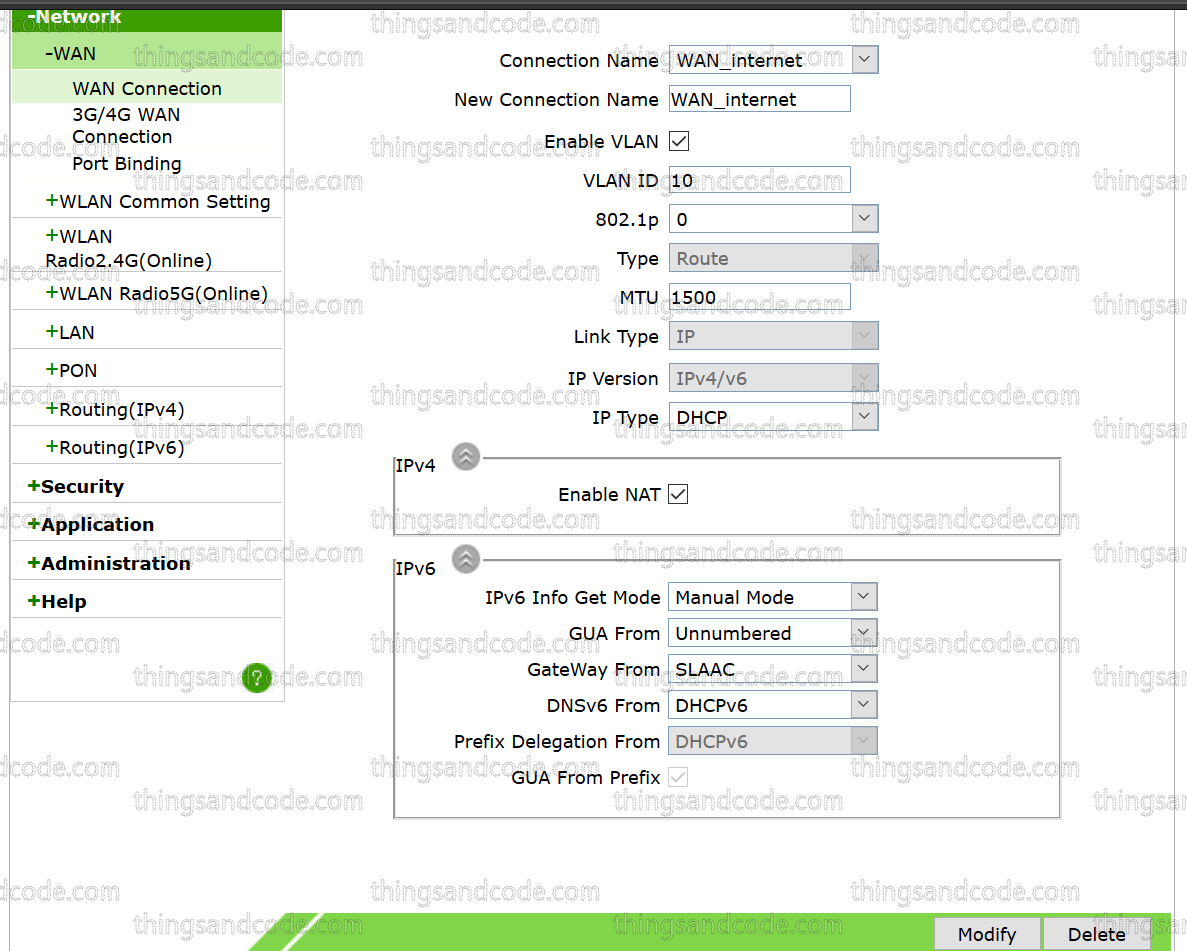The width and height of the screenshot is (1187, 951).
Task: Toggle the Enable VLAN checkbox
Action: [679, 142]
